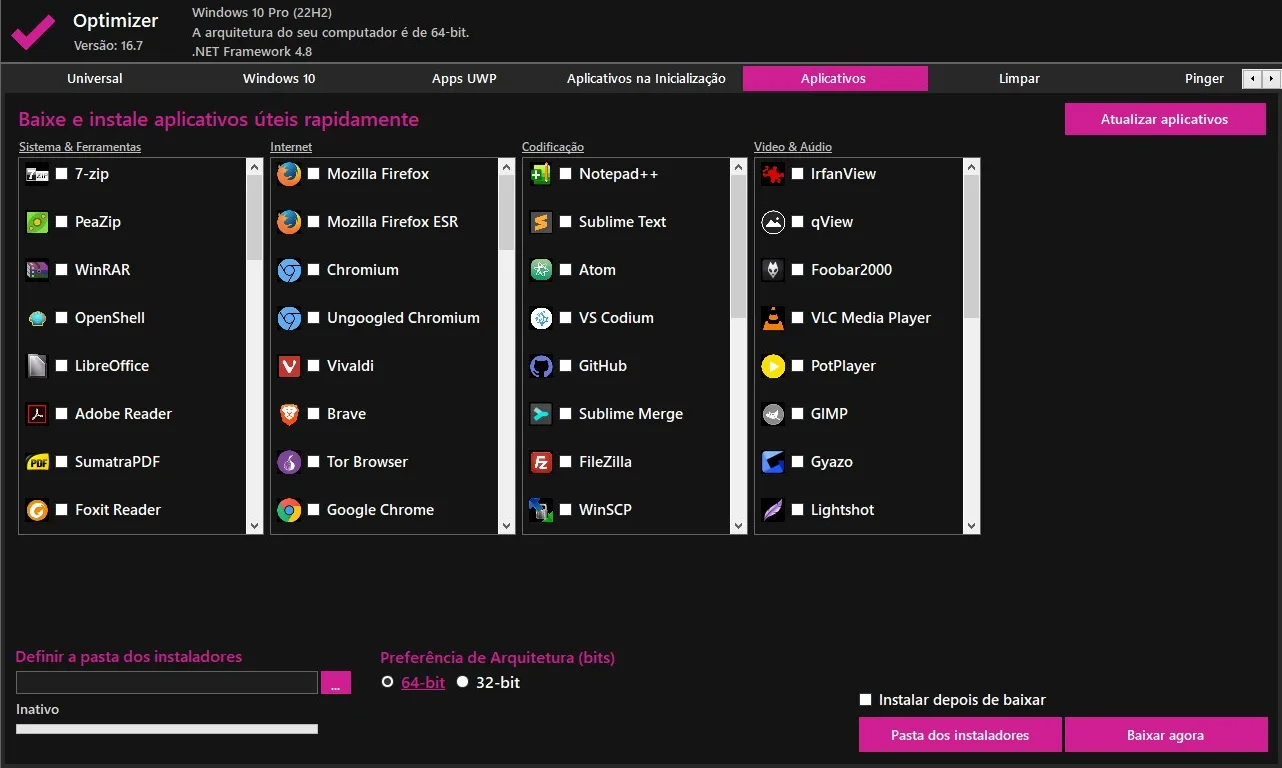Click the GitHub octocat icon
1282x768 pixels.
pos(541,366)
